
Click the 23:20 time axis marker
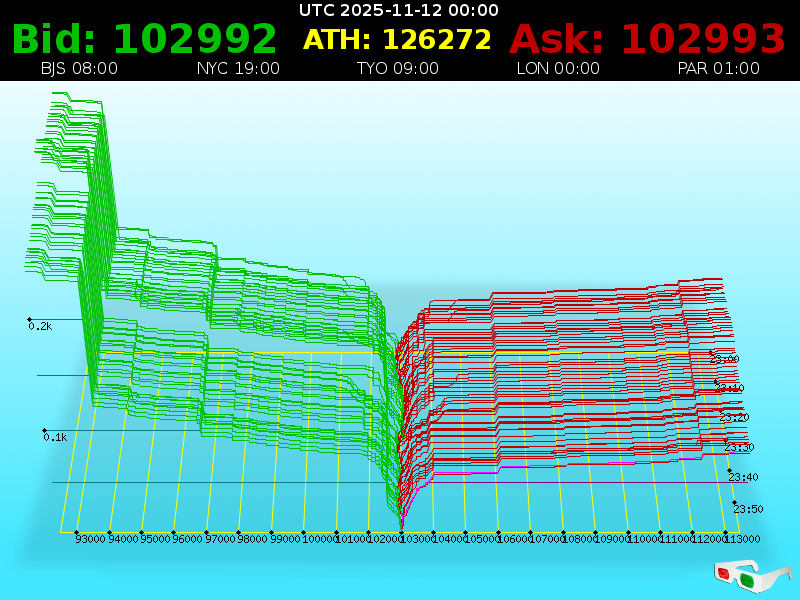tap(734, 417)
